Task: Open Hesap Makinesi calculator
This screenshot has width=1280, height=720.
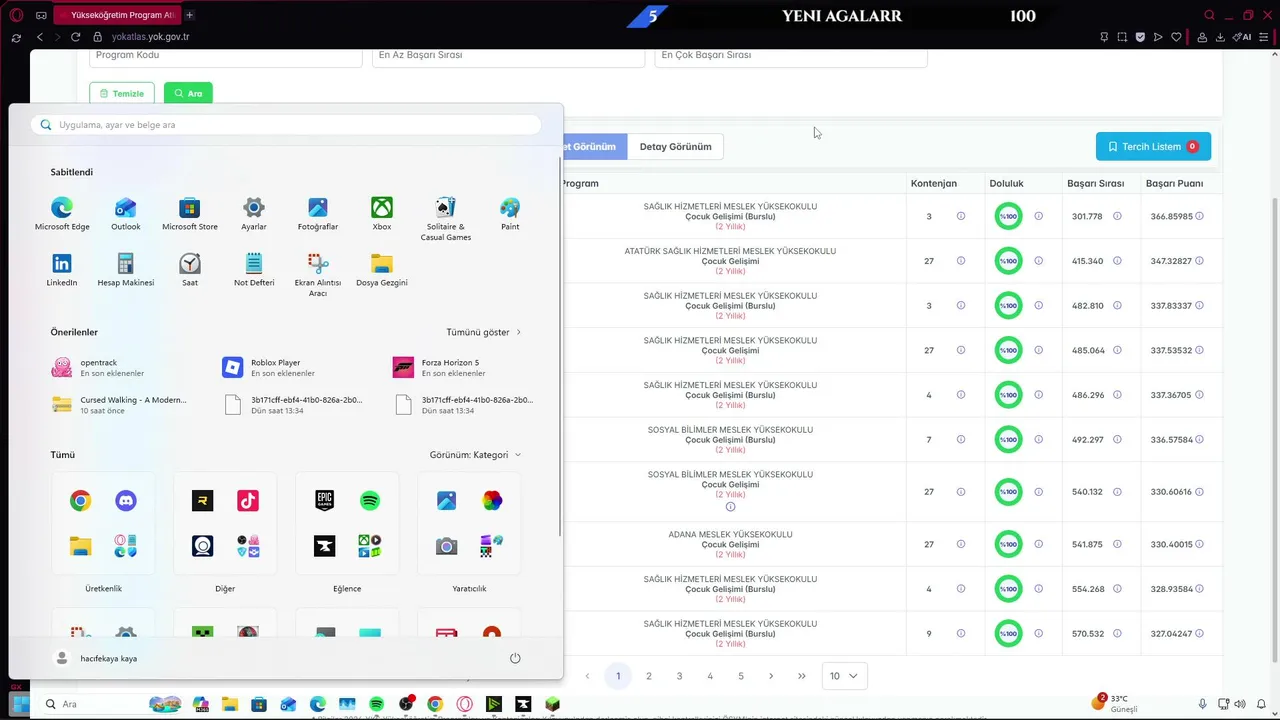Action: 126,270
